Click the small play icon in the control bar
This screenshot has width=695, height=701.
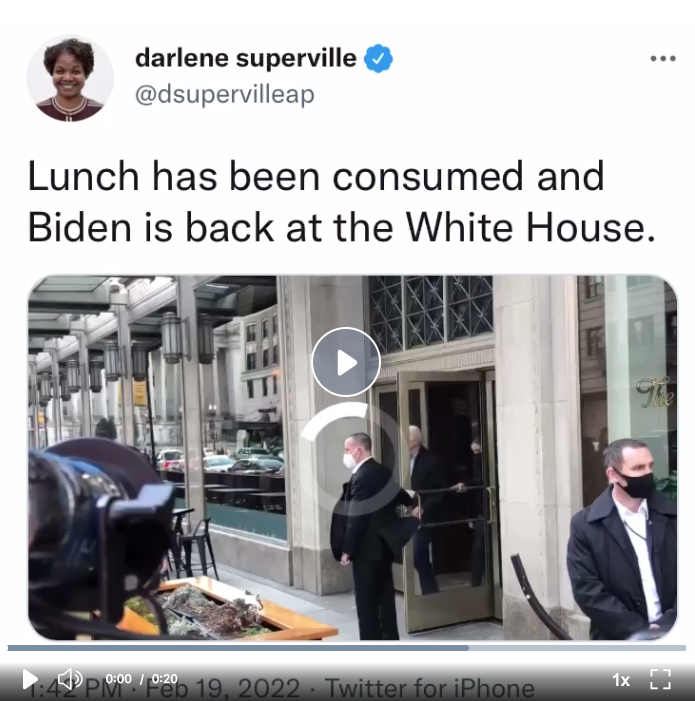click(x=30, y=679)
